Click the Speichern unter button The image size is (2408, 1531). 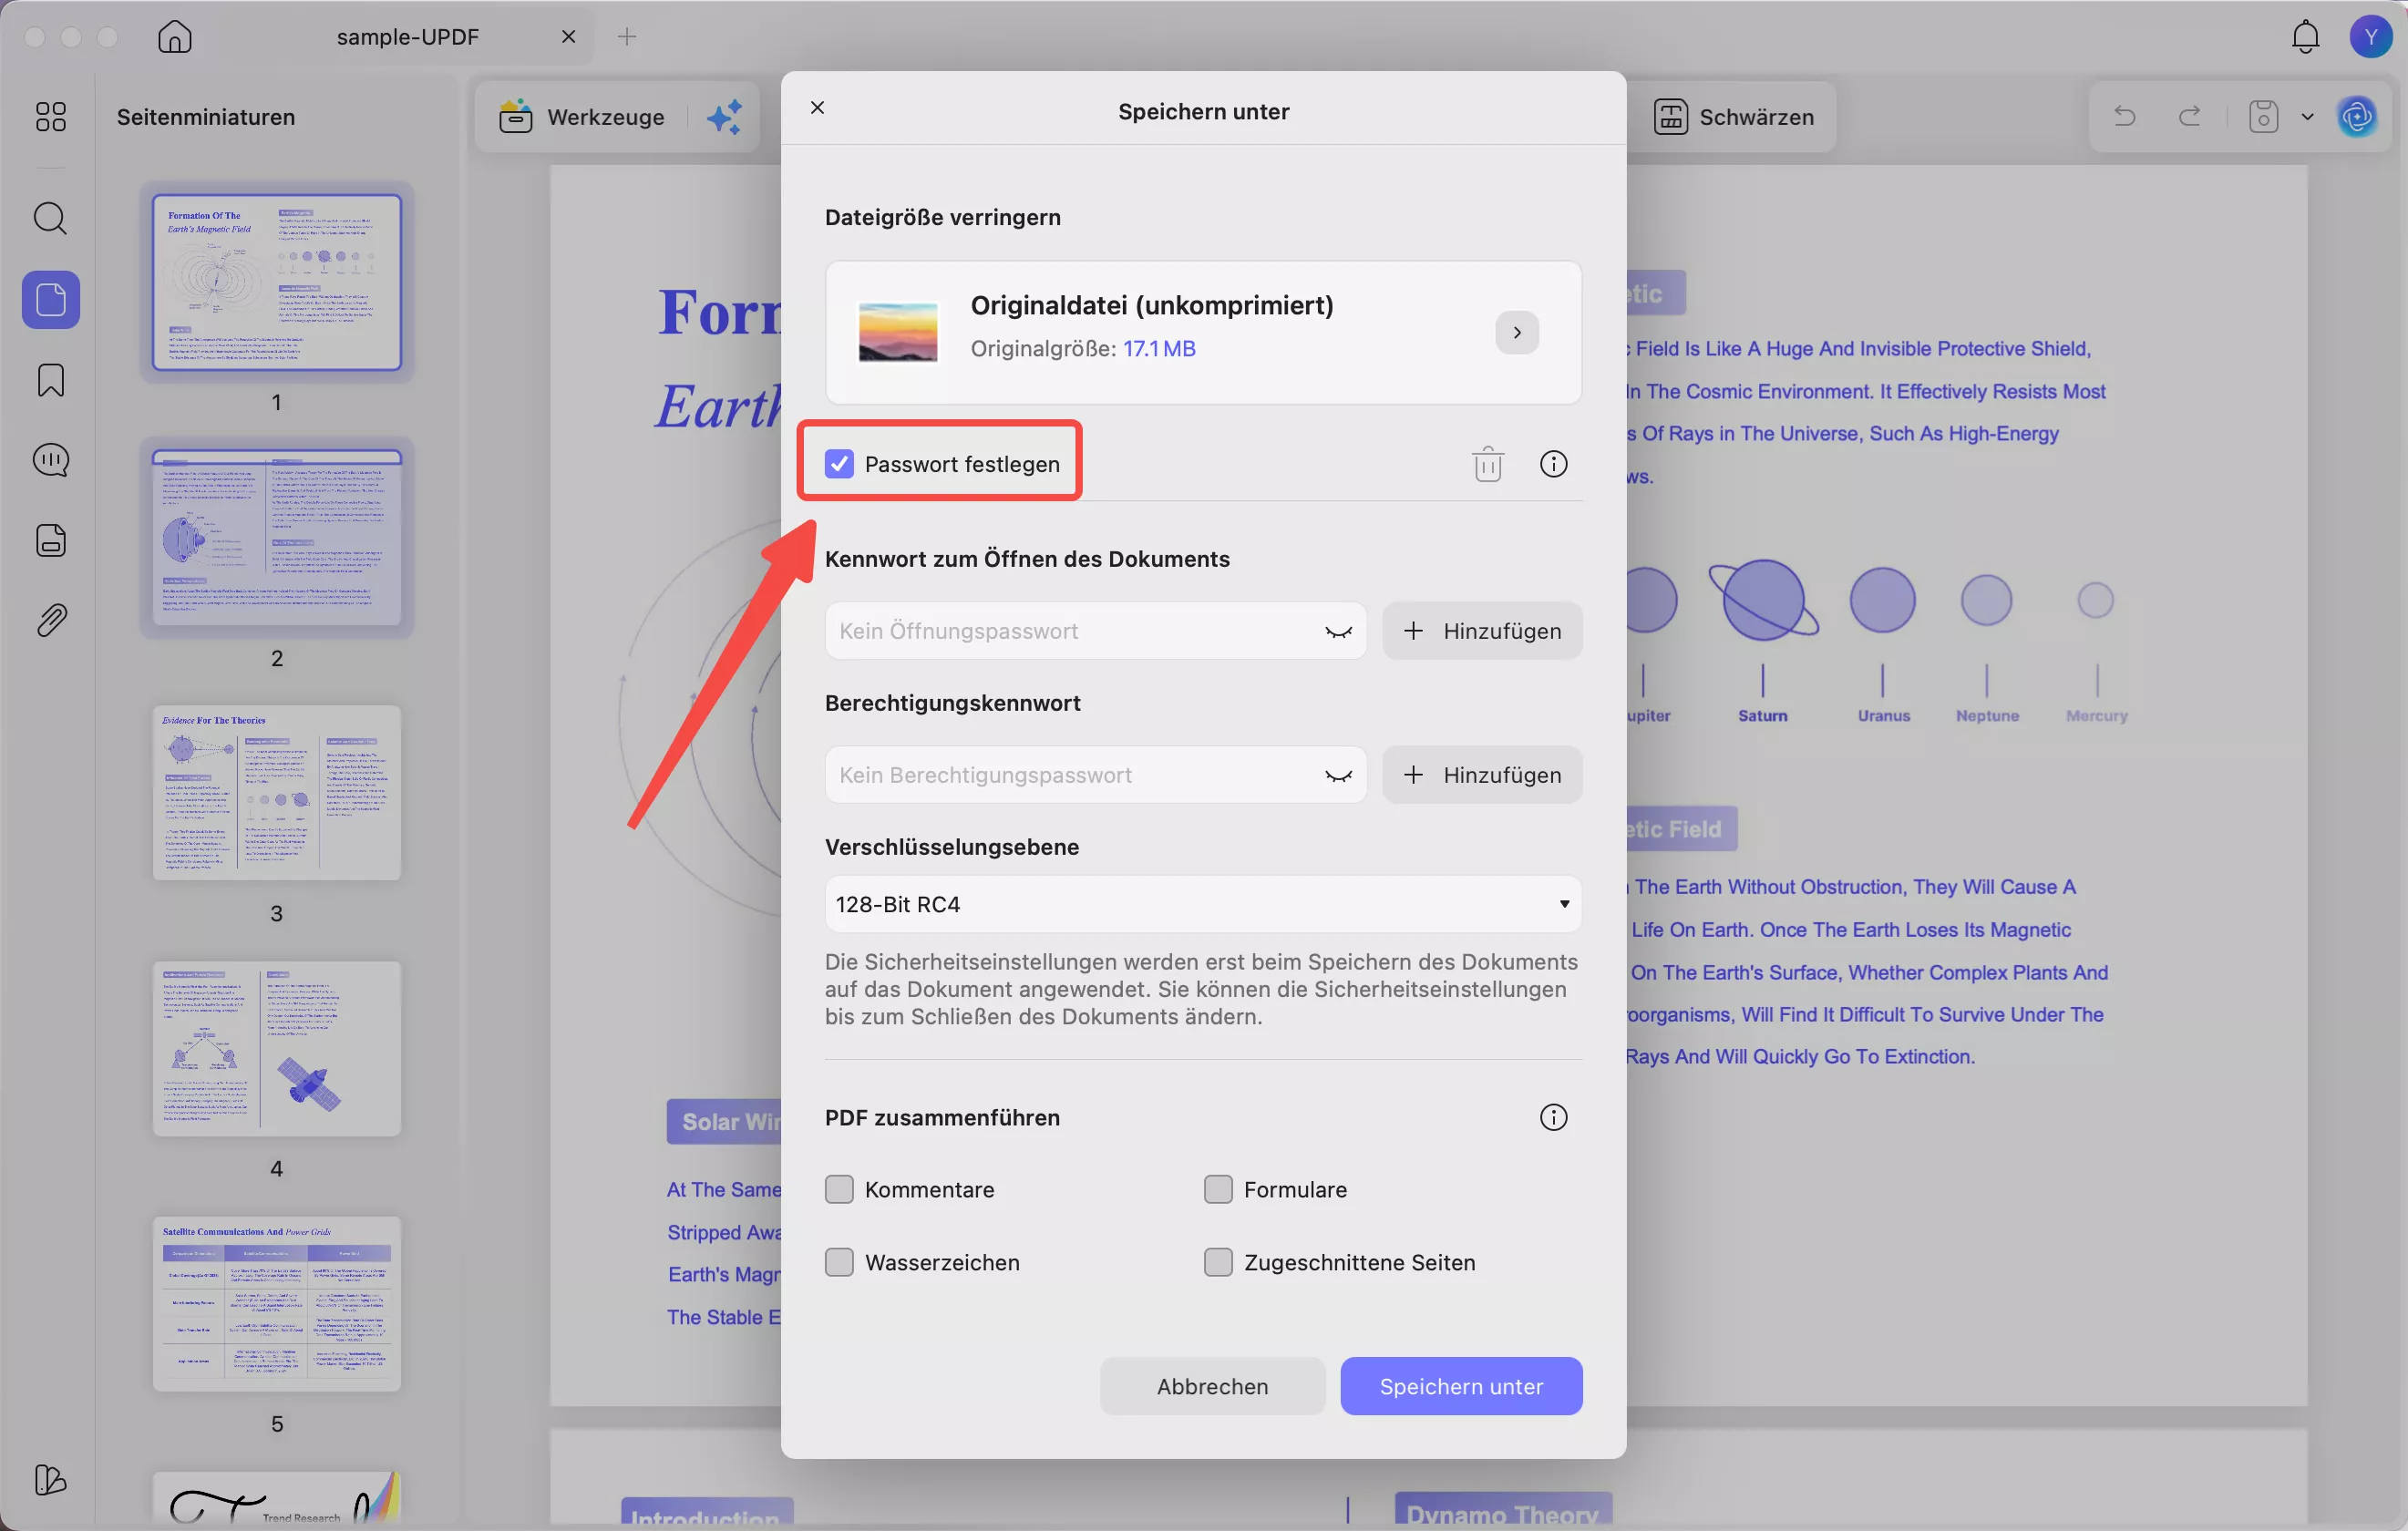pos(1461,1386)
